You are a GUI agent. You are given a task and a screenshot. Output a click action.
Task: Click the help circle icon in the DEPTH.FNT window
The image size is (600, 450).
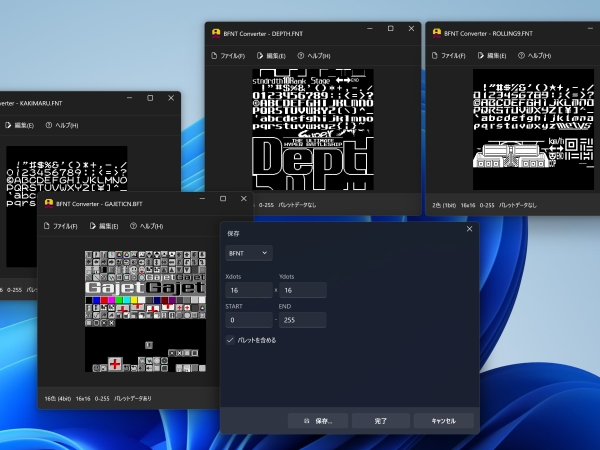(301, 56)
